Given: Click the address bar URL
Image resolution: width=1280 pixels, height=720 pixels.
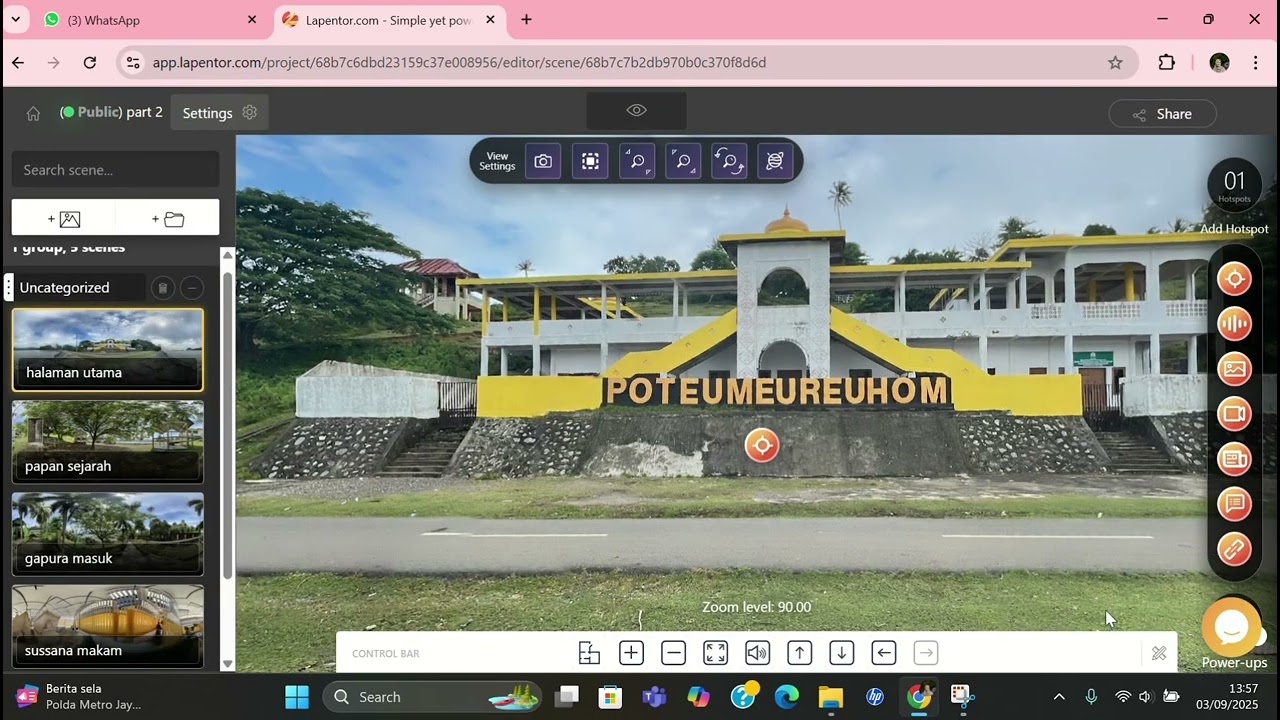Looking at the screenshot, I should click(459, 62).
